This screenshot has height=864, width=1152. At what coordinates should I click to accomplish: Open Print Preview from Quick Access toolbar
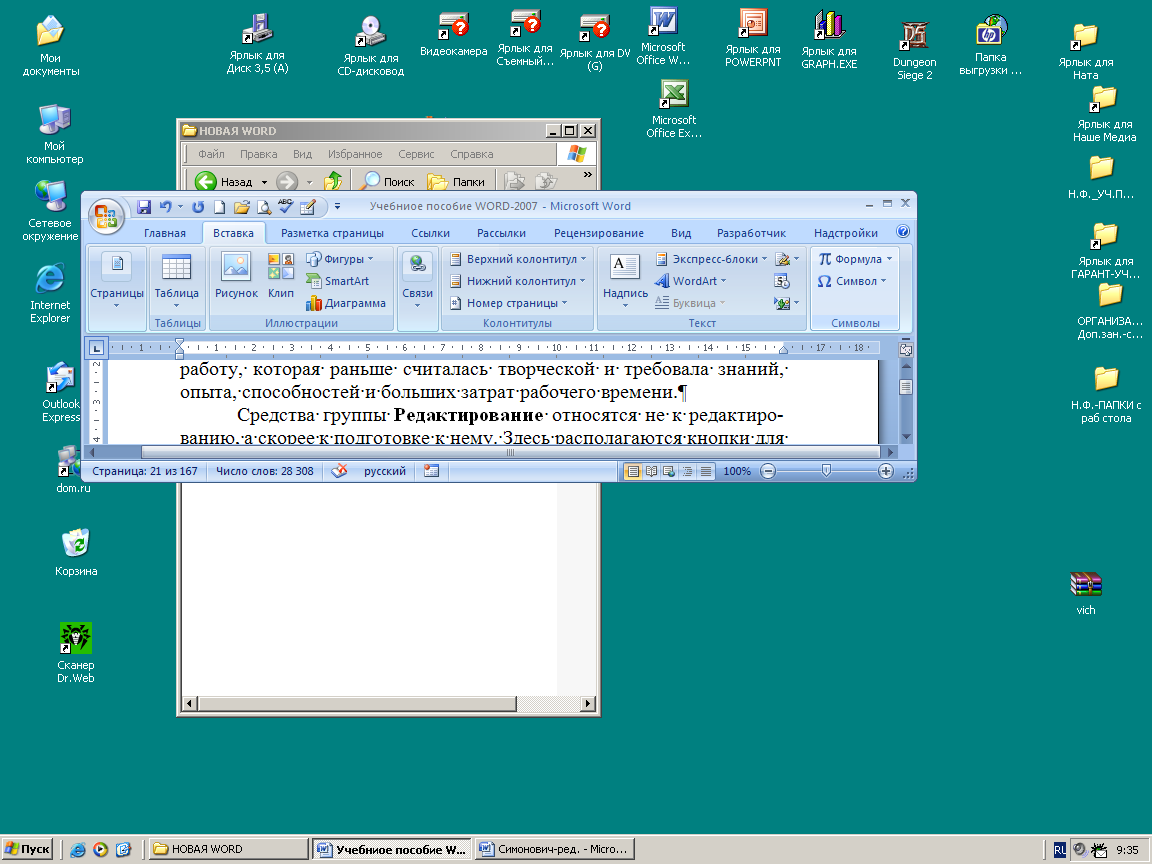264,207
